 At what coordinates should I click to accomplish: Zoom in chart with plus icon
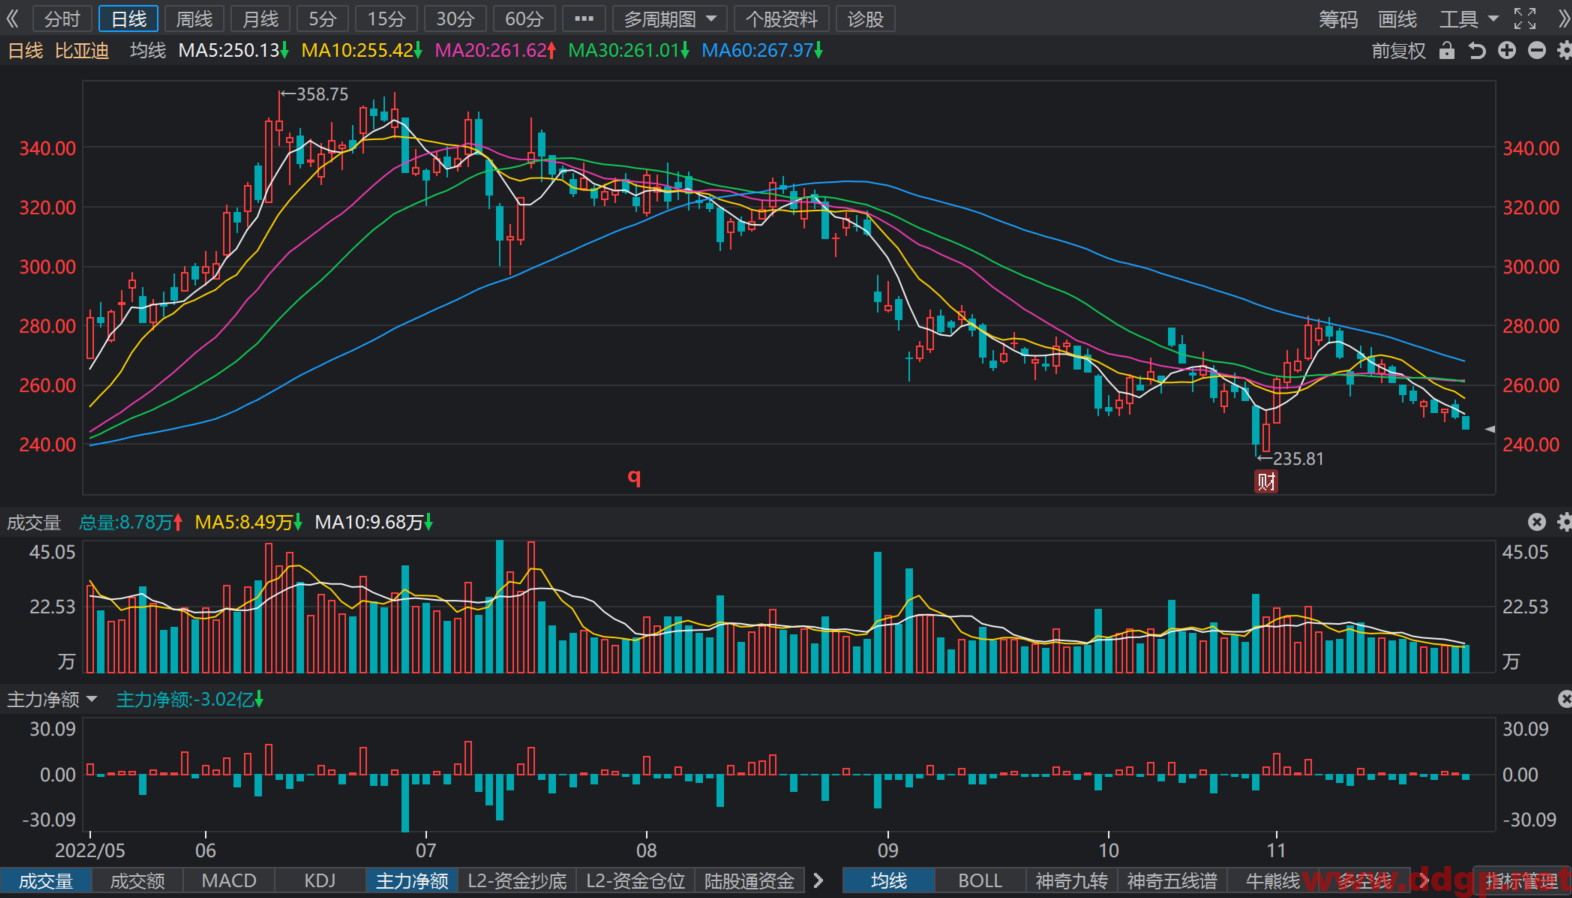point(1507,50)
